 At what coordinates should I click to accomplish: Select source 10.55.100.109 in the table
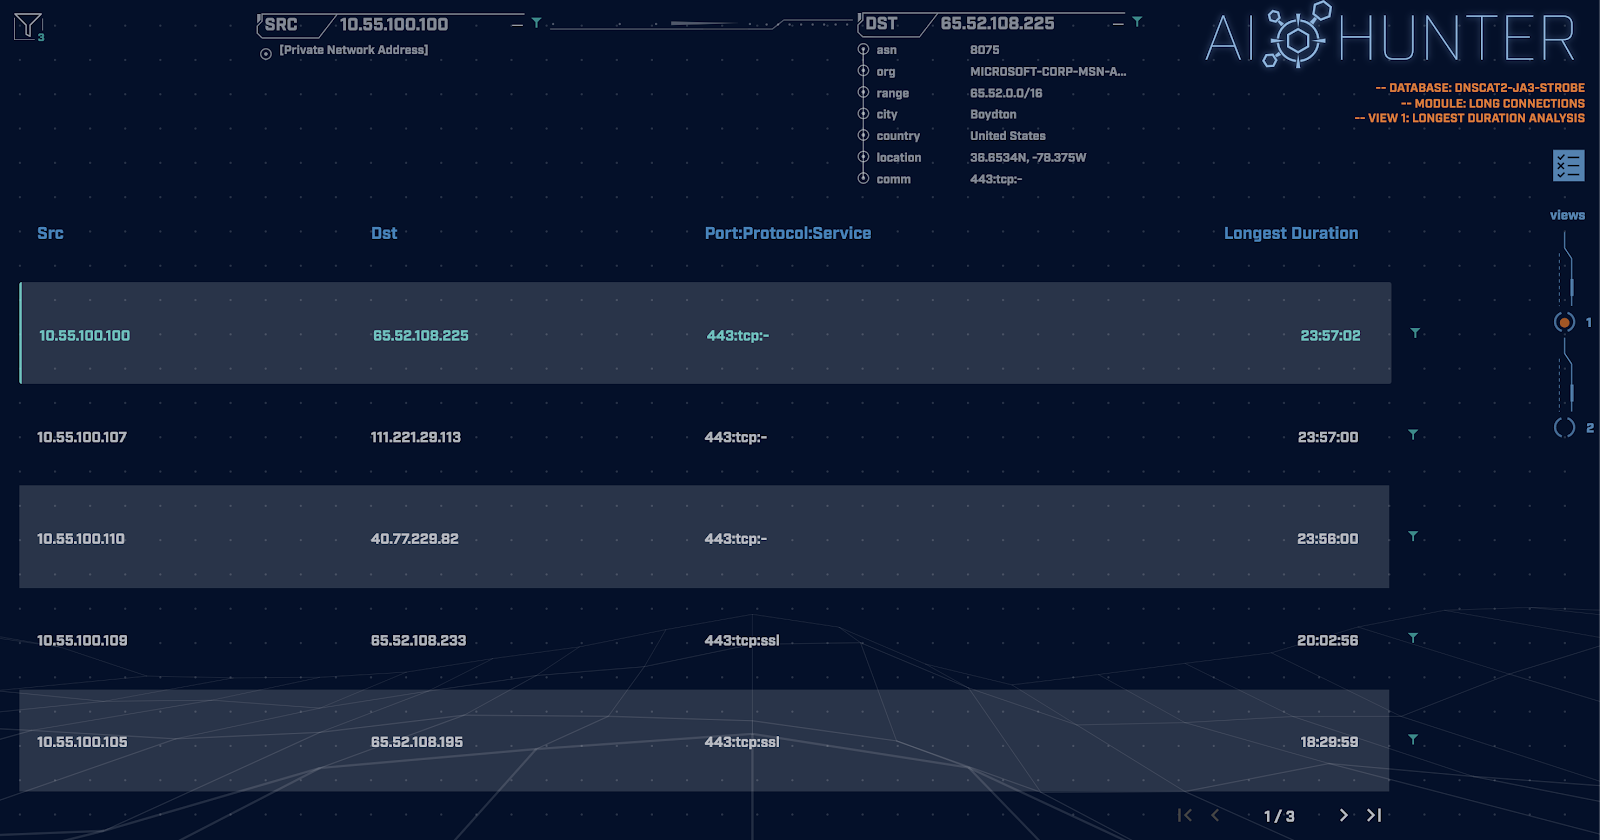tap(82, 640)
